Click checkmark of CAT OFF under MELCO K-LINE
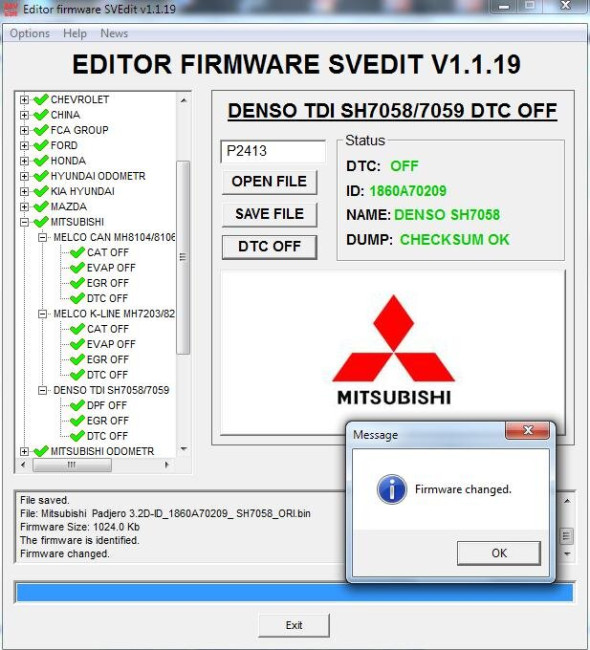This screenshot has width=590, height=650. [x=78, y=329]
